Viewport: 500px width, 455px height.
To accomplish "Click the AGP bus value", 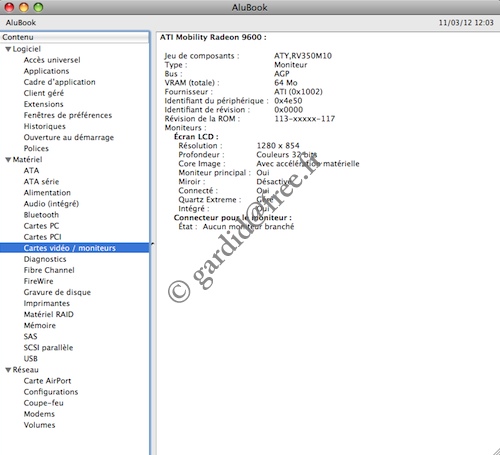I will (x=282, y=74).
